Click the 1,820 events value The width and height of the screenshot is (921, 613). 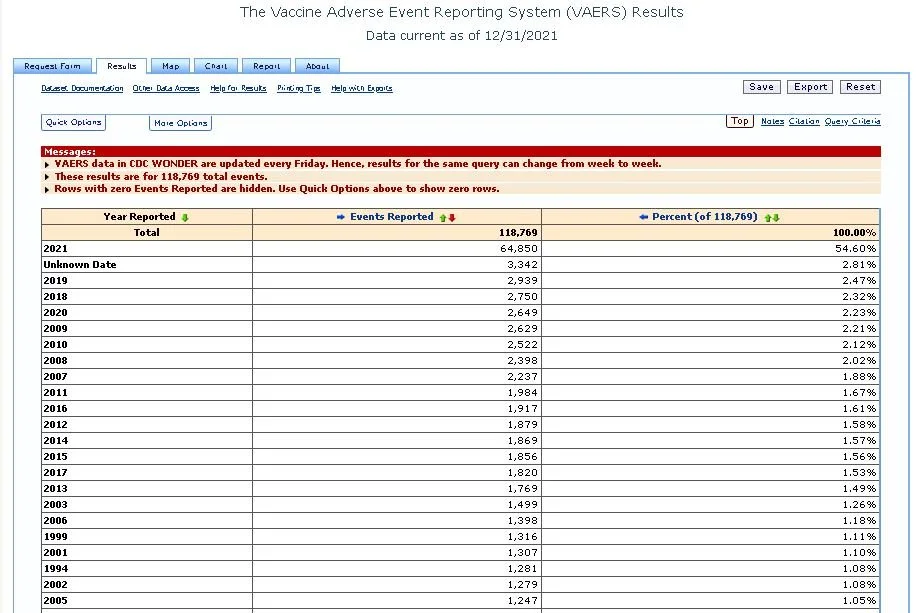522,473
